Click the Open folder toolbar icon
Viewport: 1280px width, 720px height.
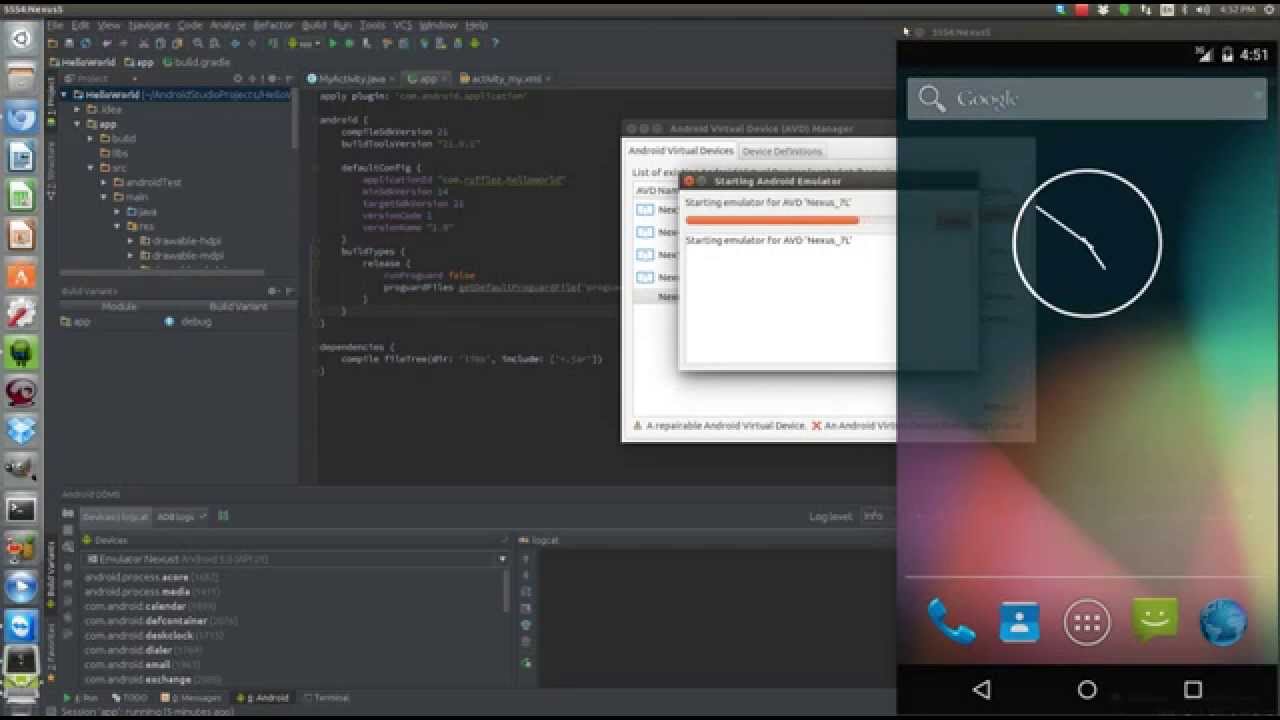53,43
